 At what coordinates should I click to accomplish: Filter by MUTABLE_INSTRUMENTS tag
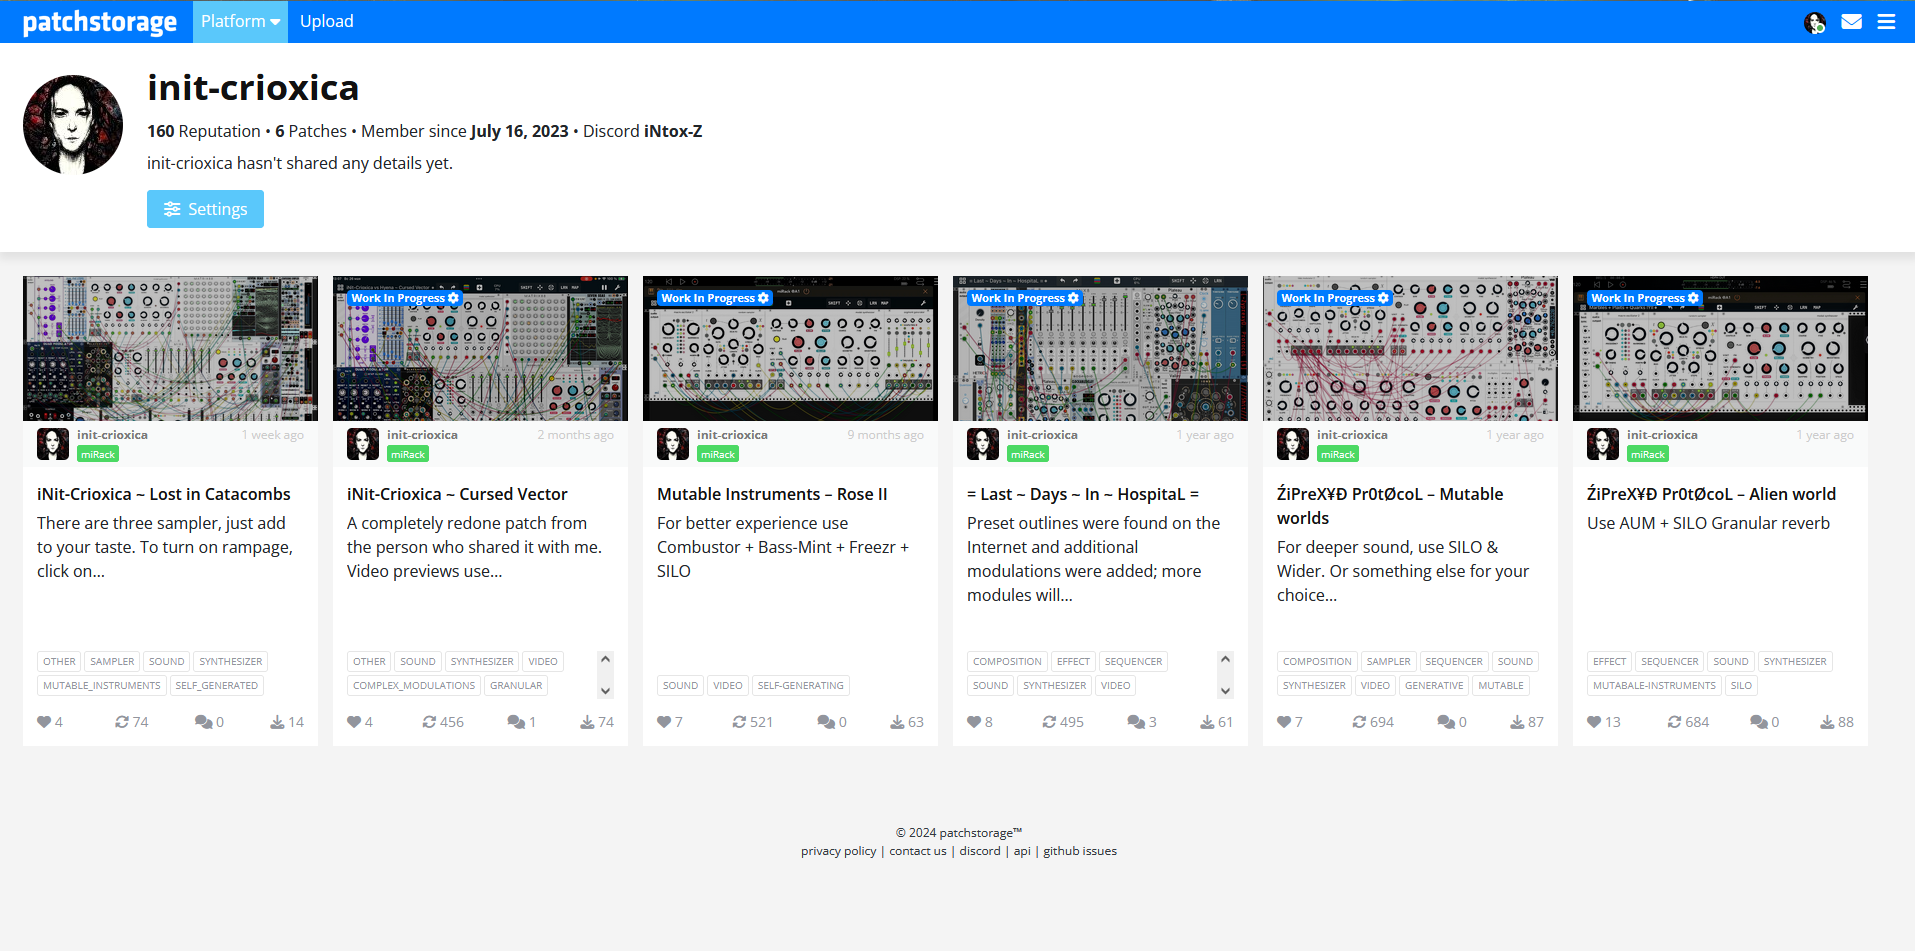[102, 686]
